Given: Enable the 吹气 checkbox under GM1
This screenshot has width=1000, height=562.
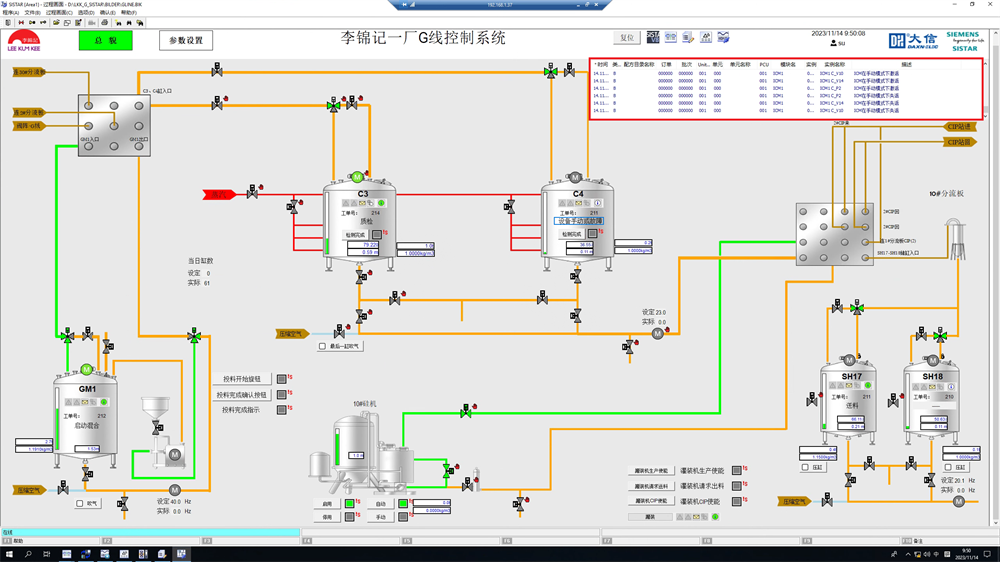Looking at the screenshot, I should coord(80,504).
